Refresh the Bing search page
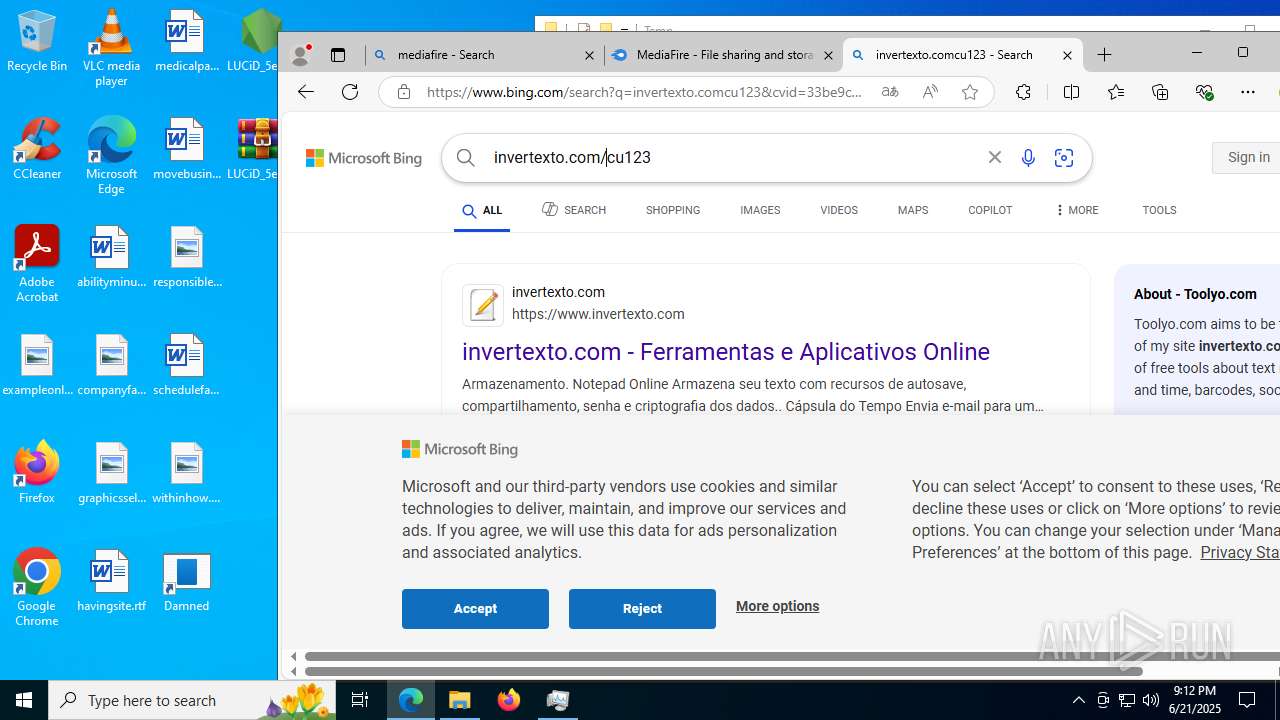1280x720 pixels. [x=350, y=92]
